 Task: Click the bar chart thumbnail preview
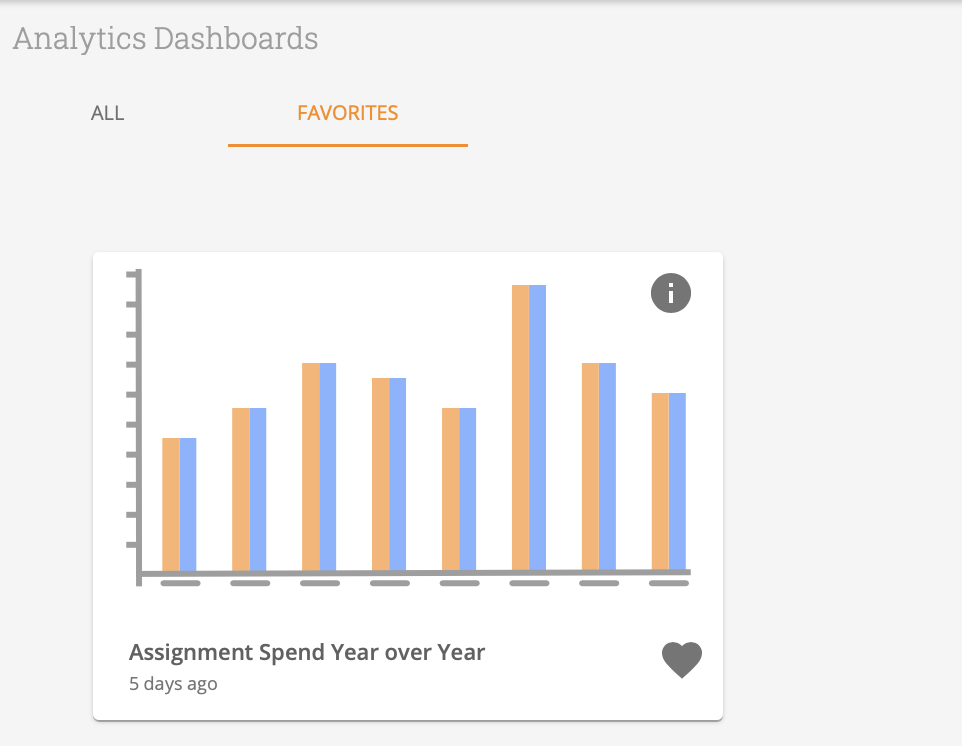tap(408, 430)
